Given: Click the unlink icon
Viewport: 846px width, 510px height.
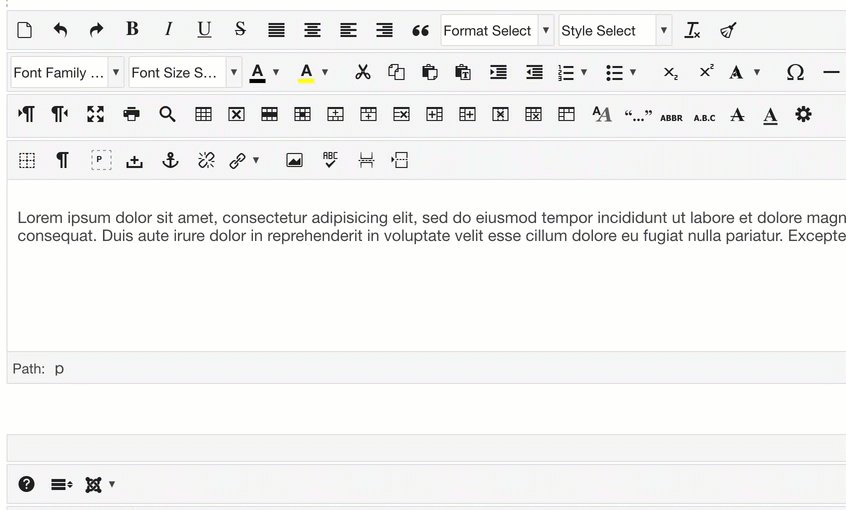Looking at the screenshot, I should tap(206, 160).
